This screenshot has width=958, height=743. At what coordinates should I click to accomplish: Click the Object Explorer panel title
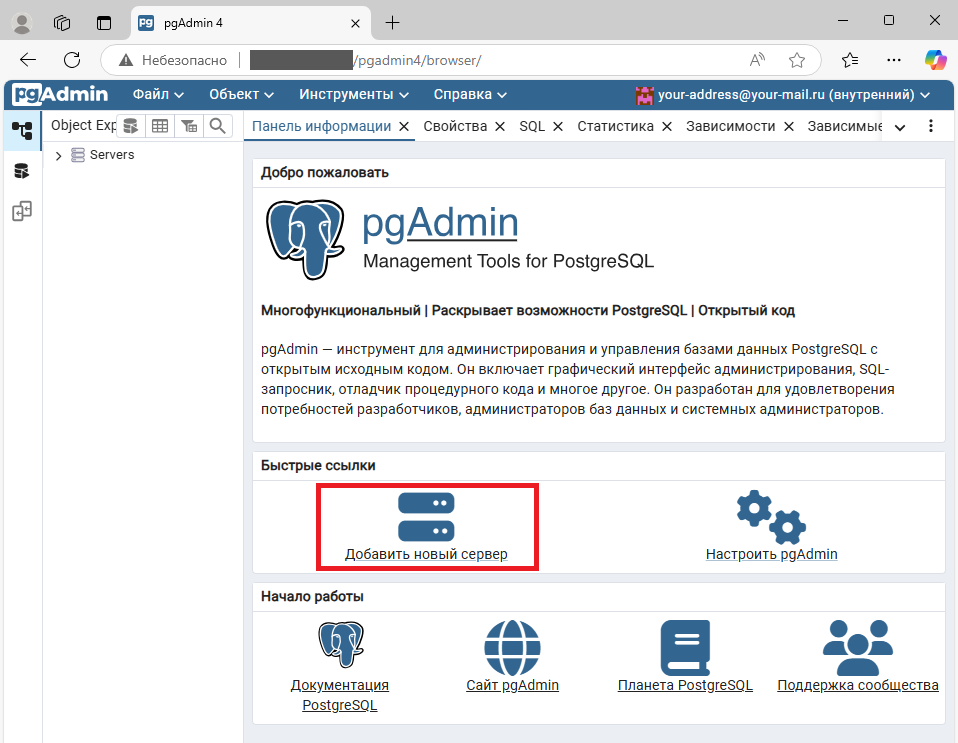(83, 125)
